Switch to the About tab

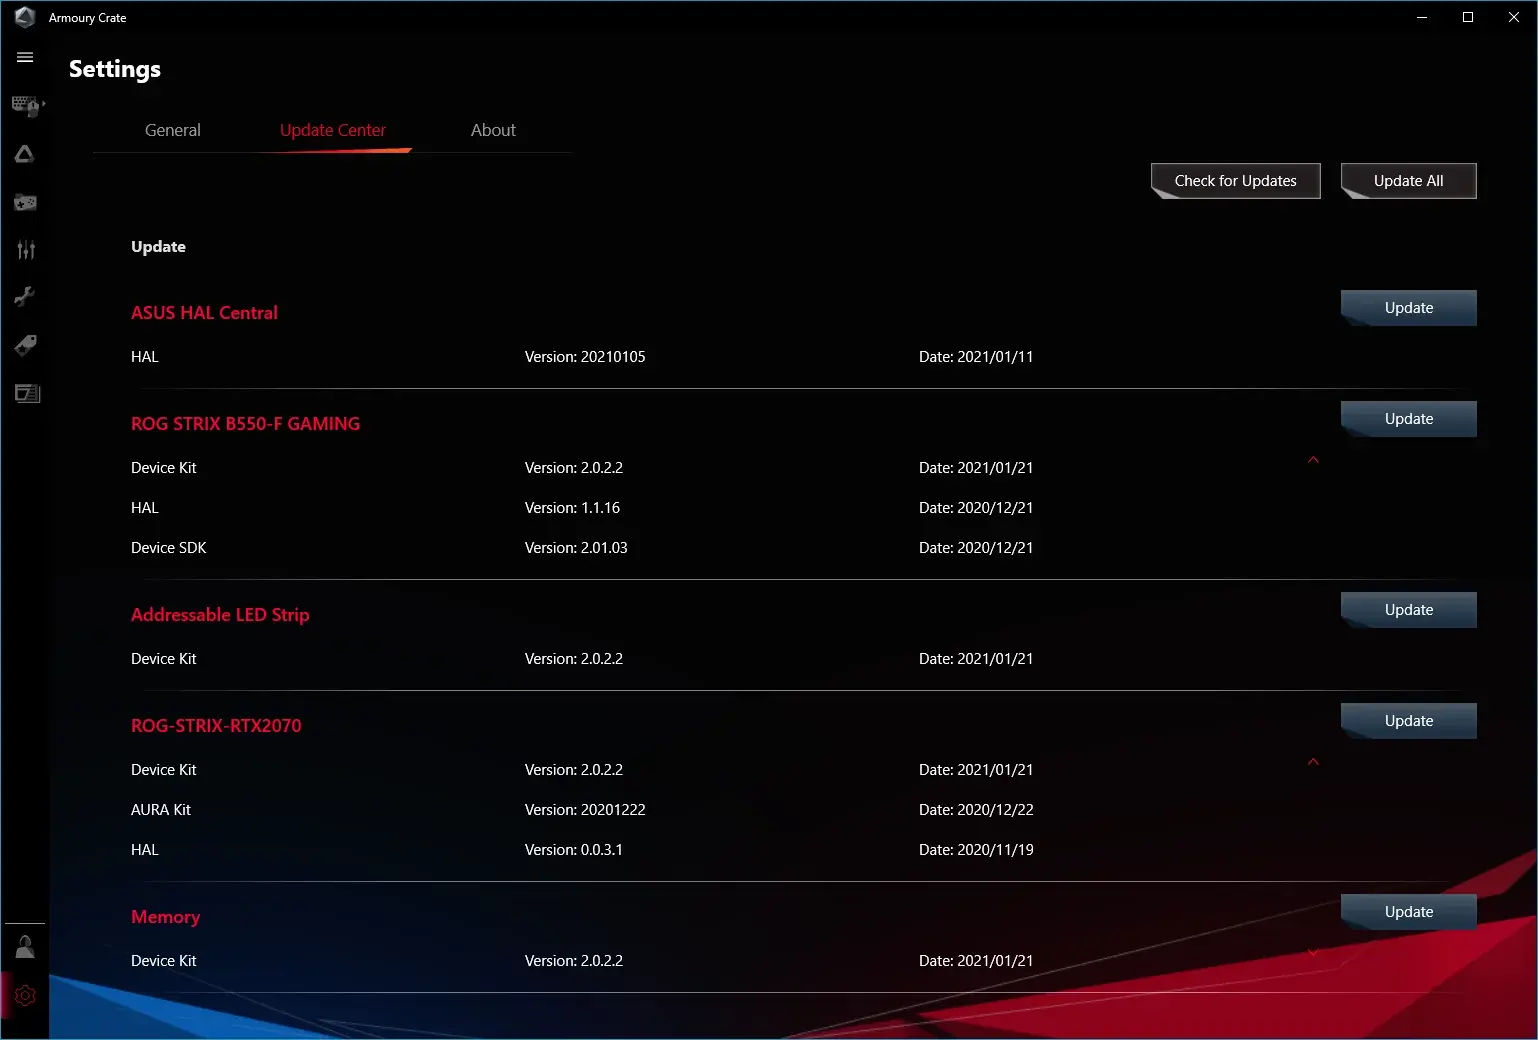pos(493,130)
